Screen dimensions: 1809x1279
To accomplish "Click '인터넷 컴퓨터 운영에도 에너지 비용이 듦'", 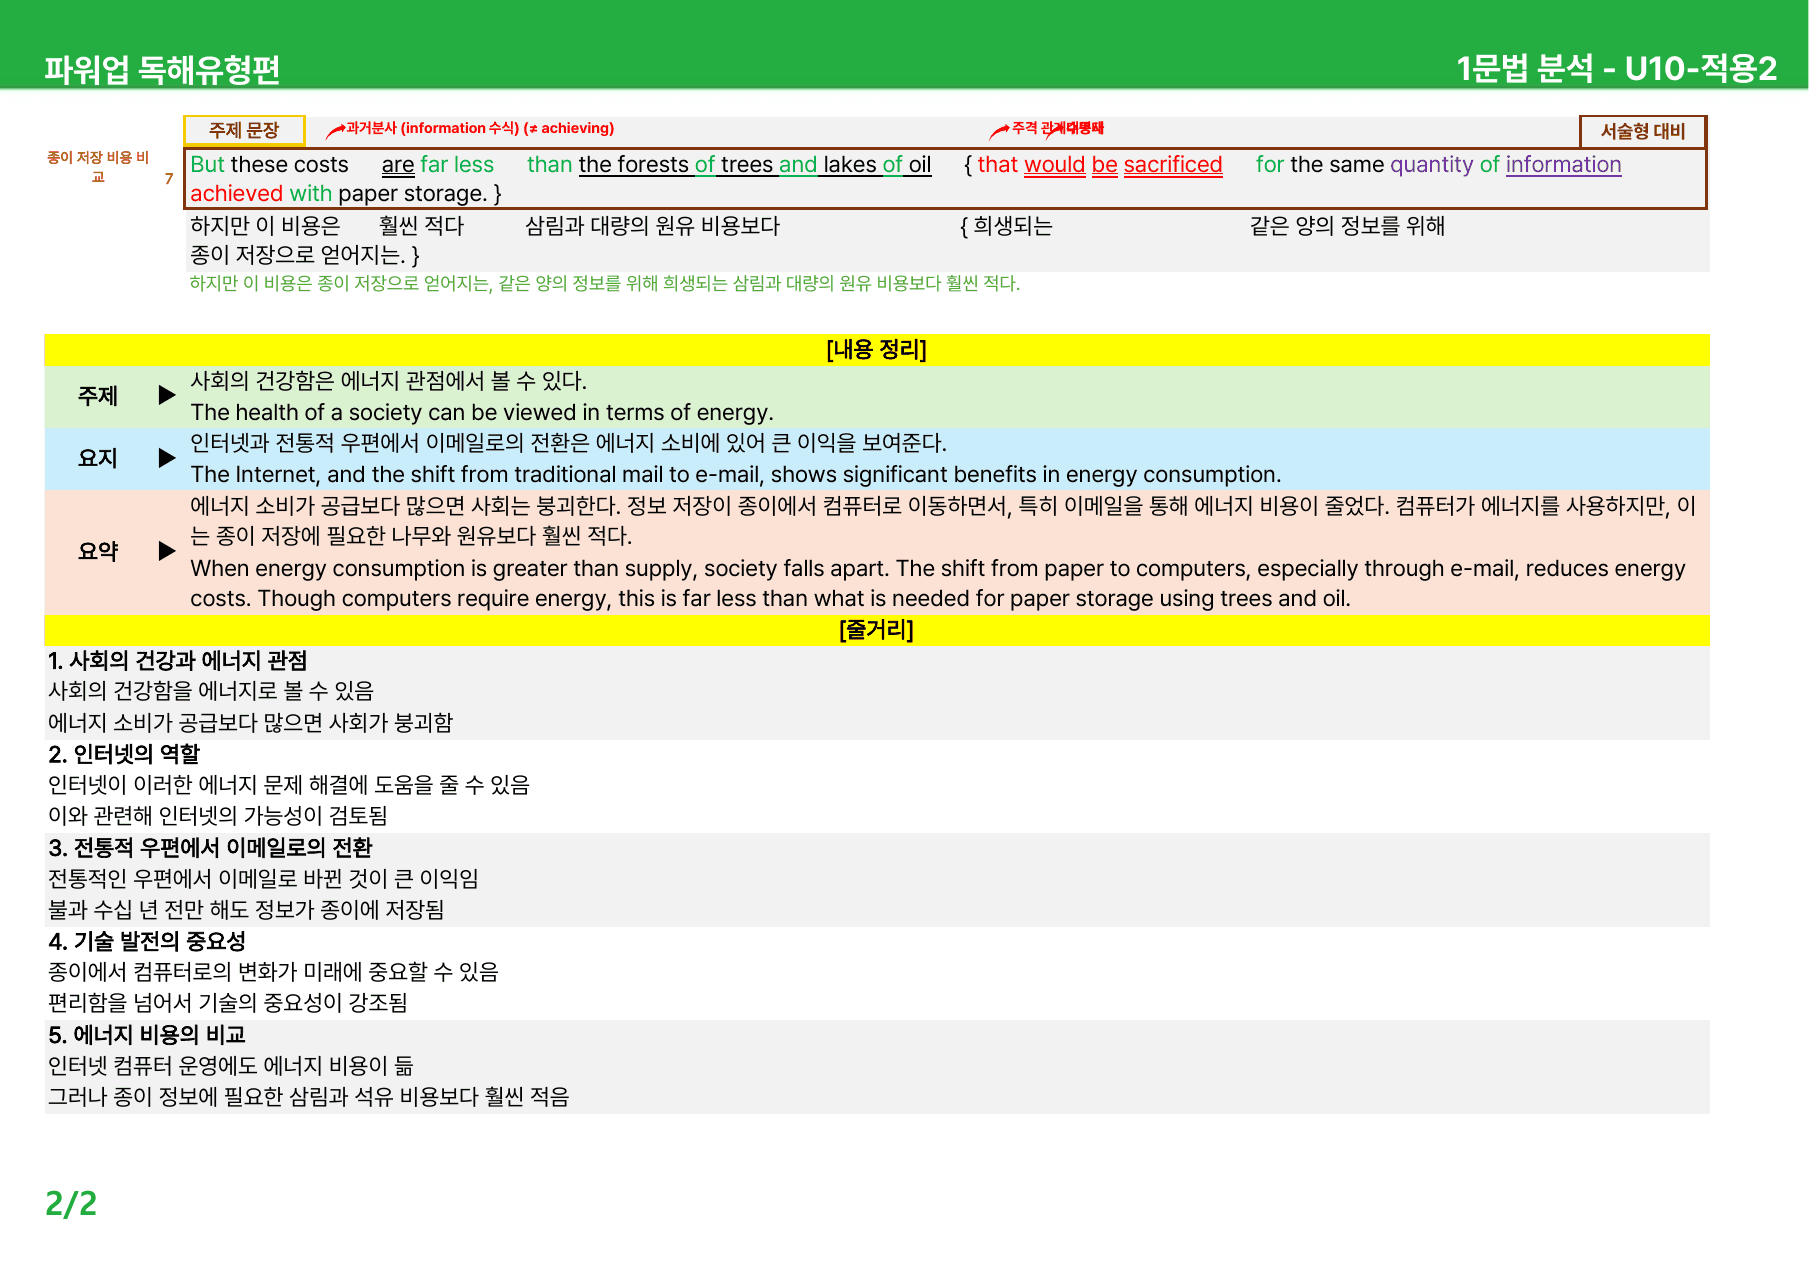I will click(x=231, y=1066).
